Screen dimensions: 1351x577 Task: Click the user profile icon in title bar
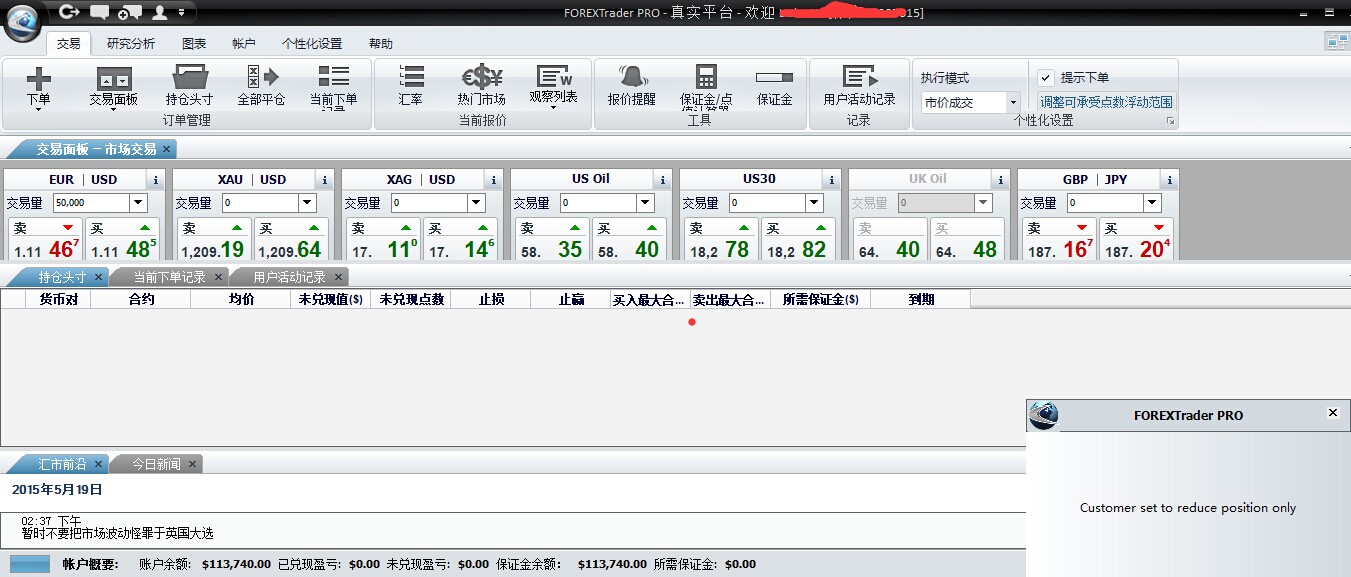[x=160, y=12]
